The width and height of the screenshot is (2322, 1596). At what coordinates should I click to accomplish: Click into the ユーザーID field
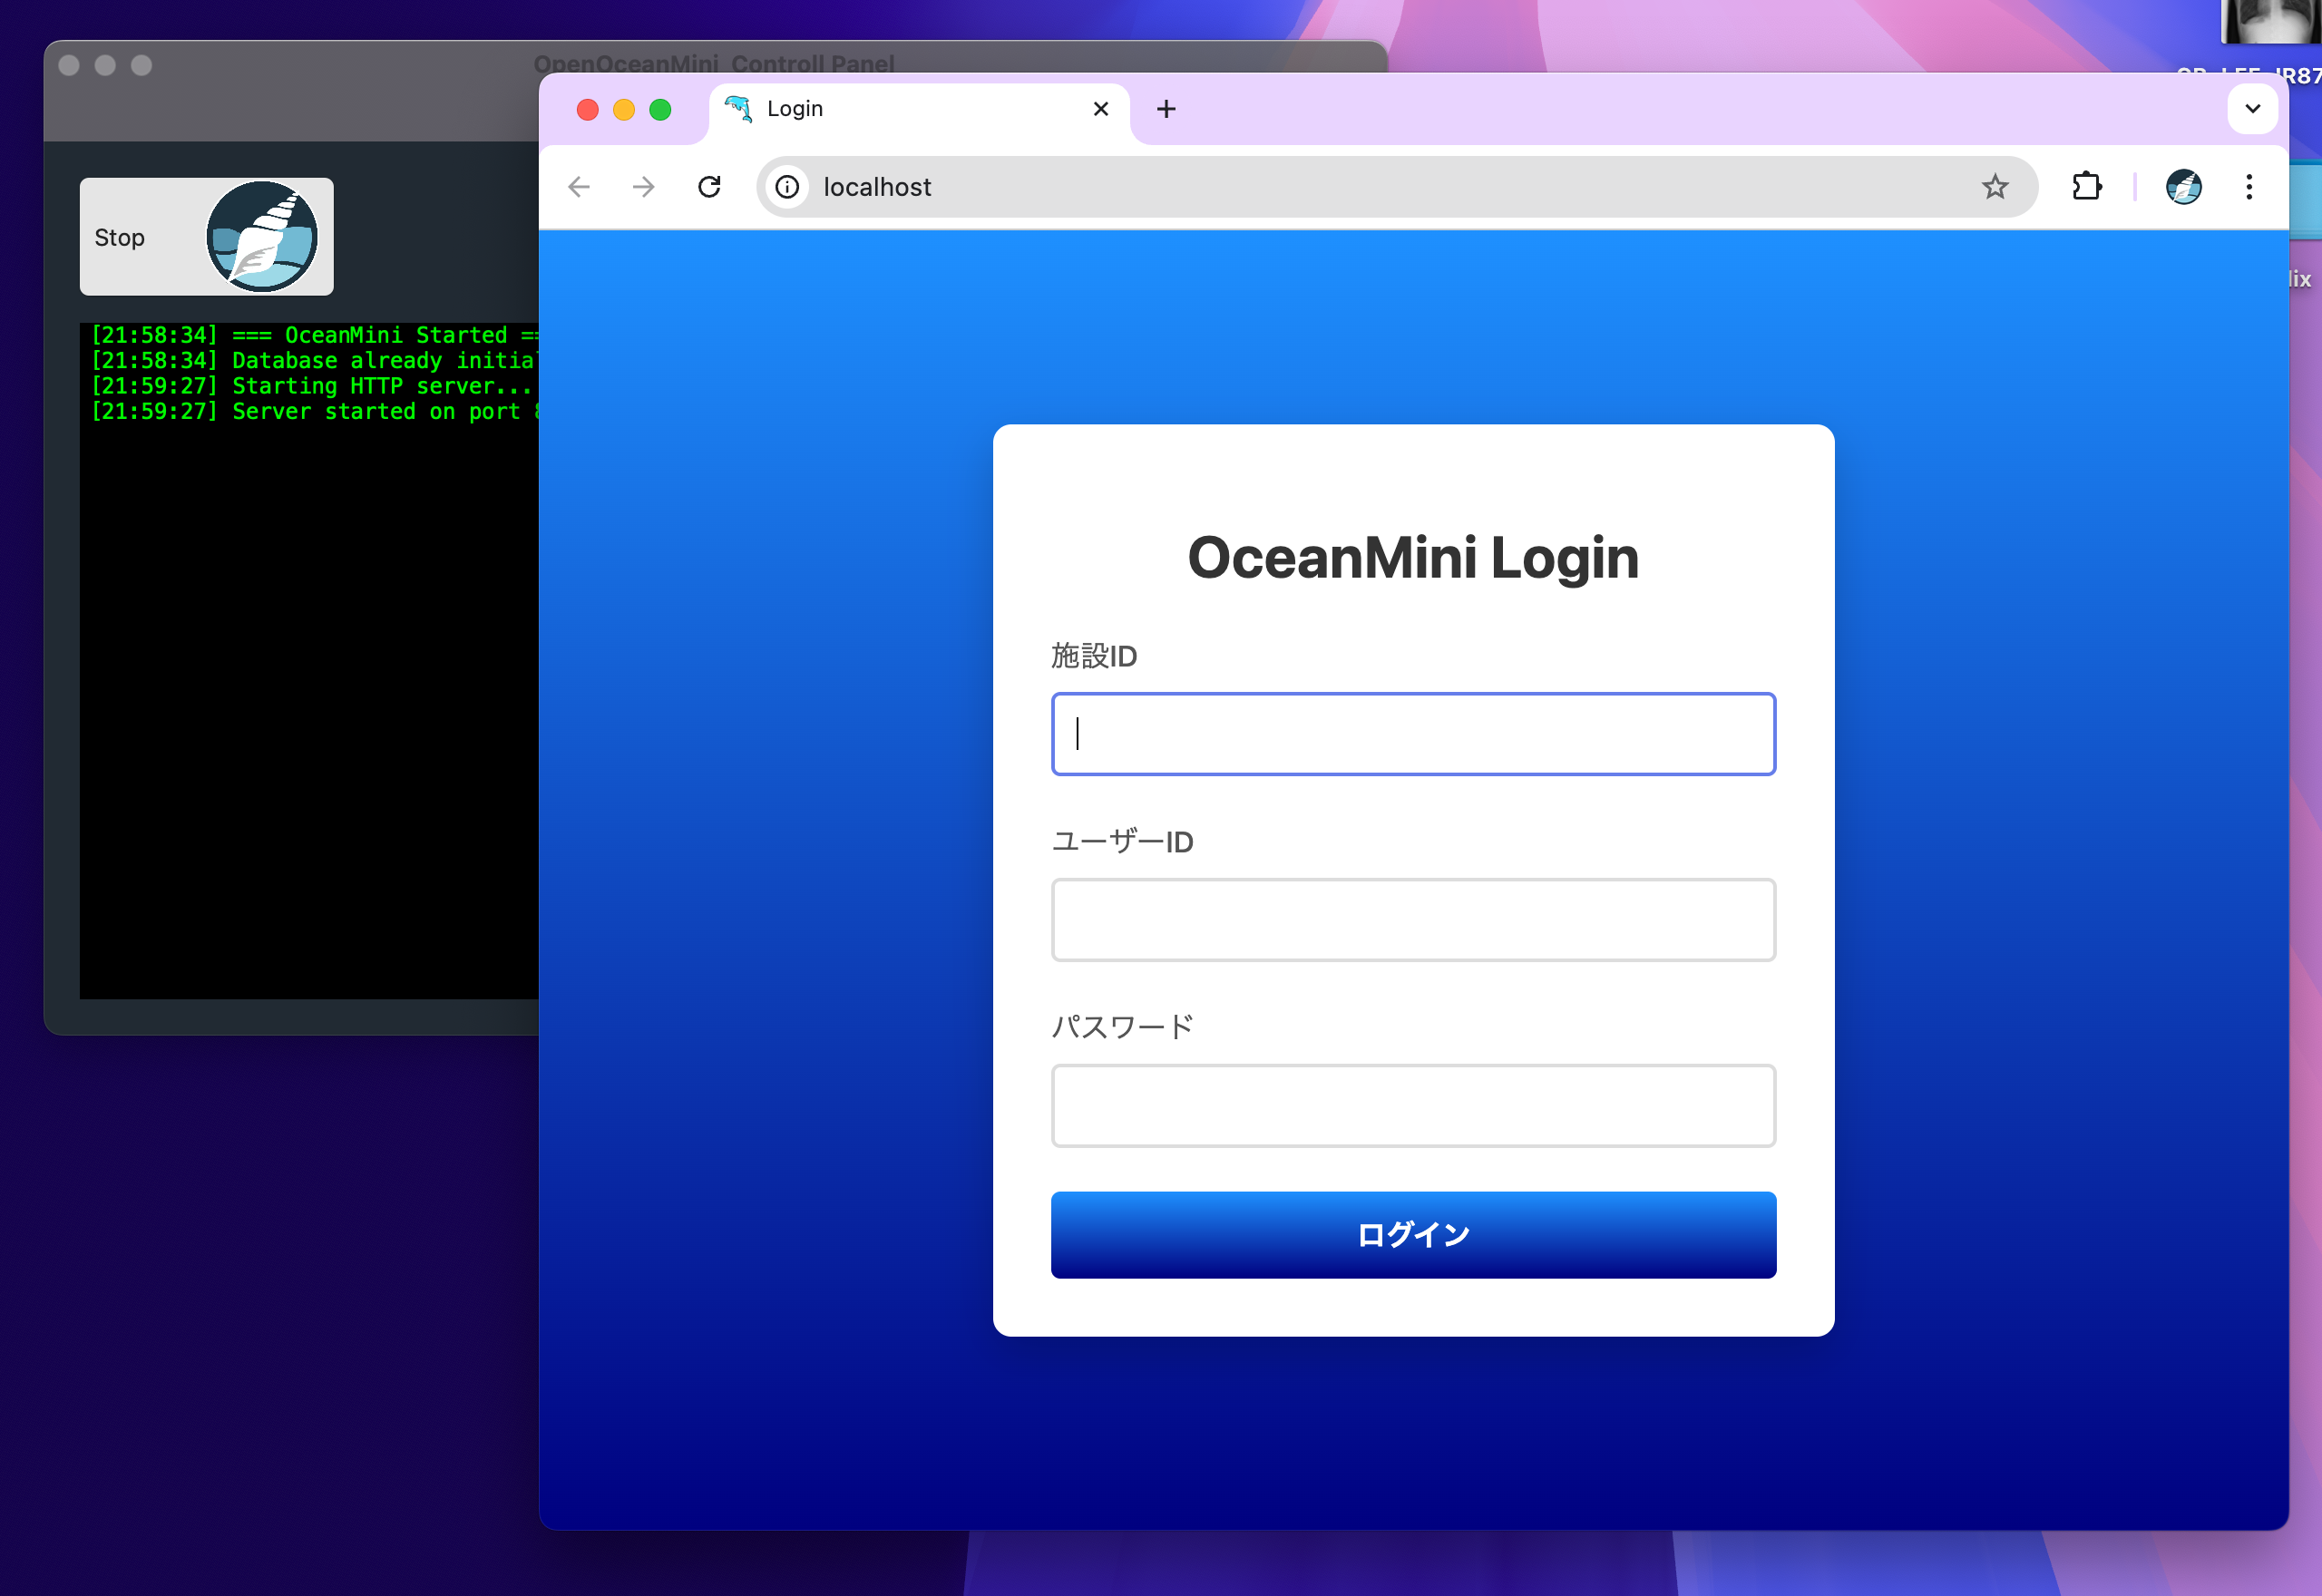click(1413, 920)
